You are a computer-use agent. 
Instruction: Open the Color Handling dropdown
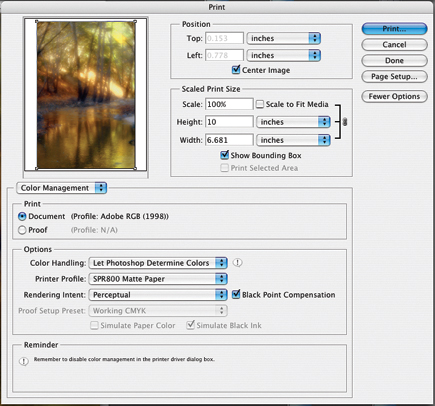coord(158,263)
